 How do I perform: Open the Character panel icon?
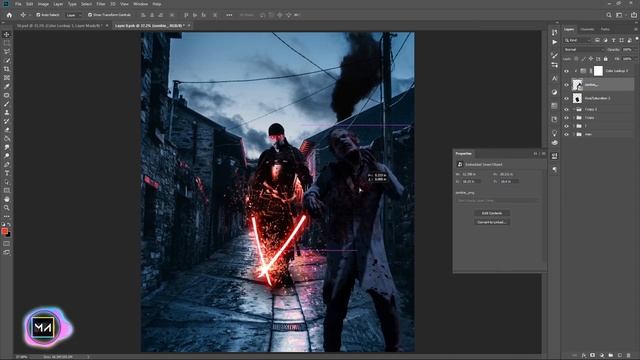pyautogui.click(x=554, y=78)
